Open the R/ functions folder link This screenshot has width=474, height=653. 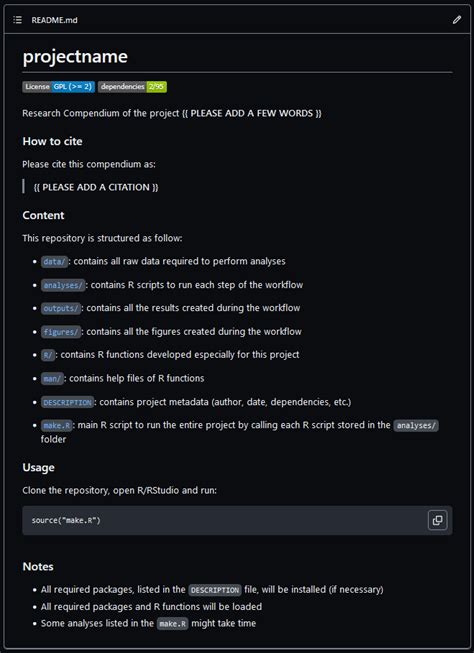click(x=48, y=355)
